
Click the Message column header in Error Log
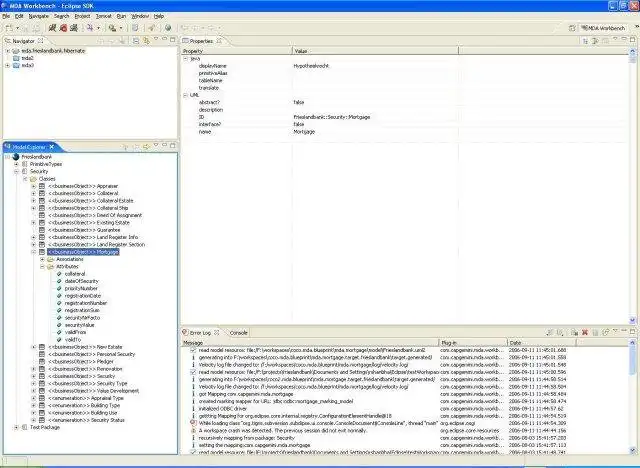310,343
